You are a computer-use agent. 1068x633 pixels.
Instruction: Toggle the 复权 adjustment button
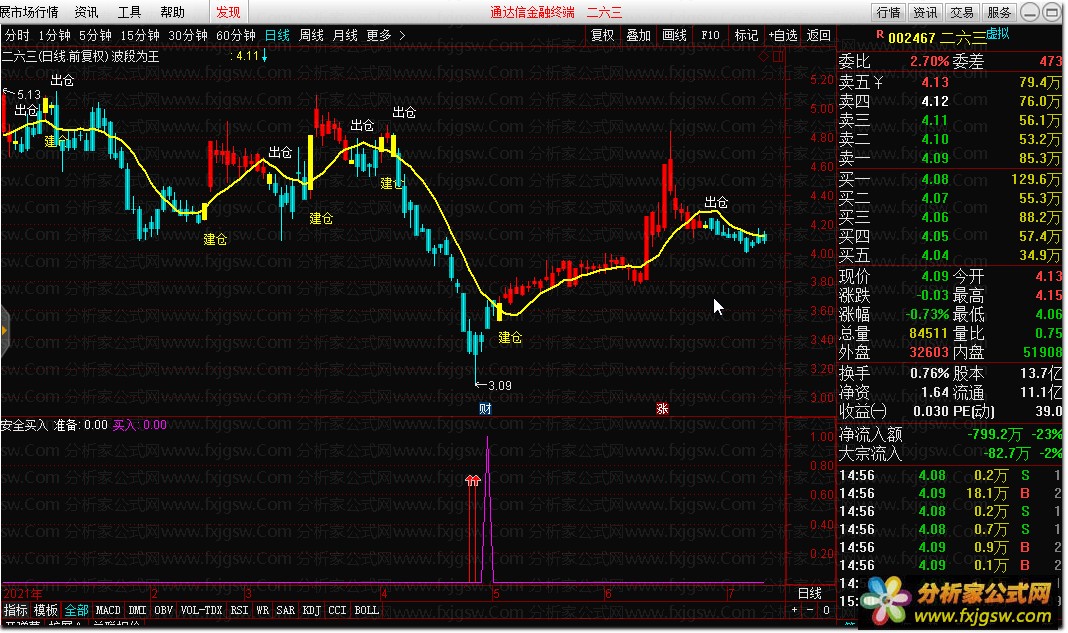pos(602,35)
